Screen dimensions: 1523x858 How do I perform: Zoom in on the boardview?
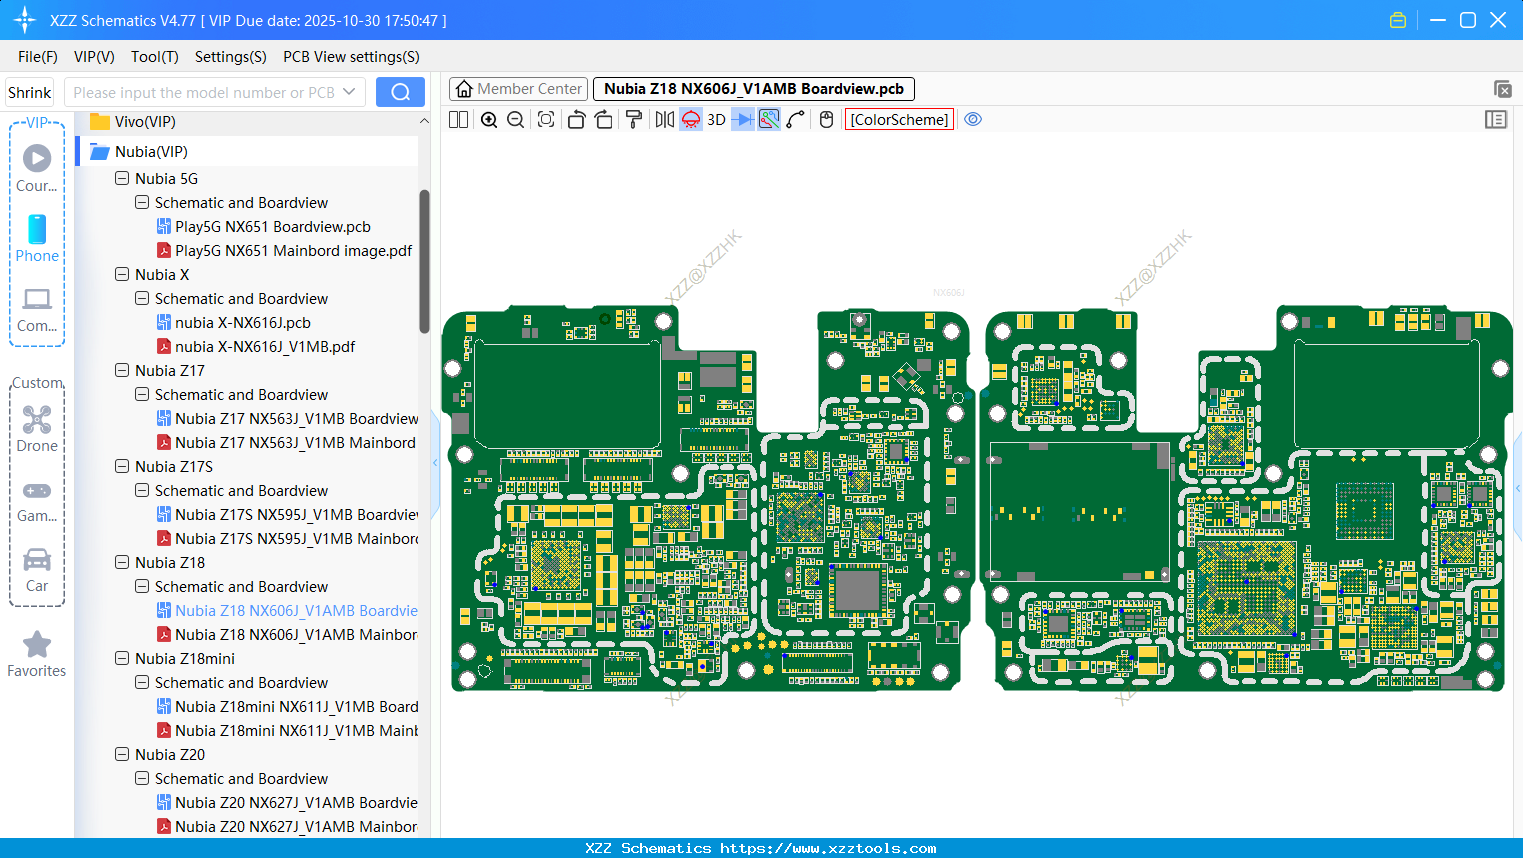point(489,119)
